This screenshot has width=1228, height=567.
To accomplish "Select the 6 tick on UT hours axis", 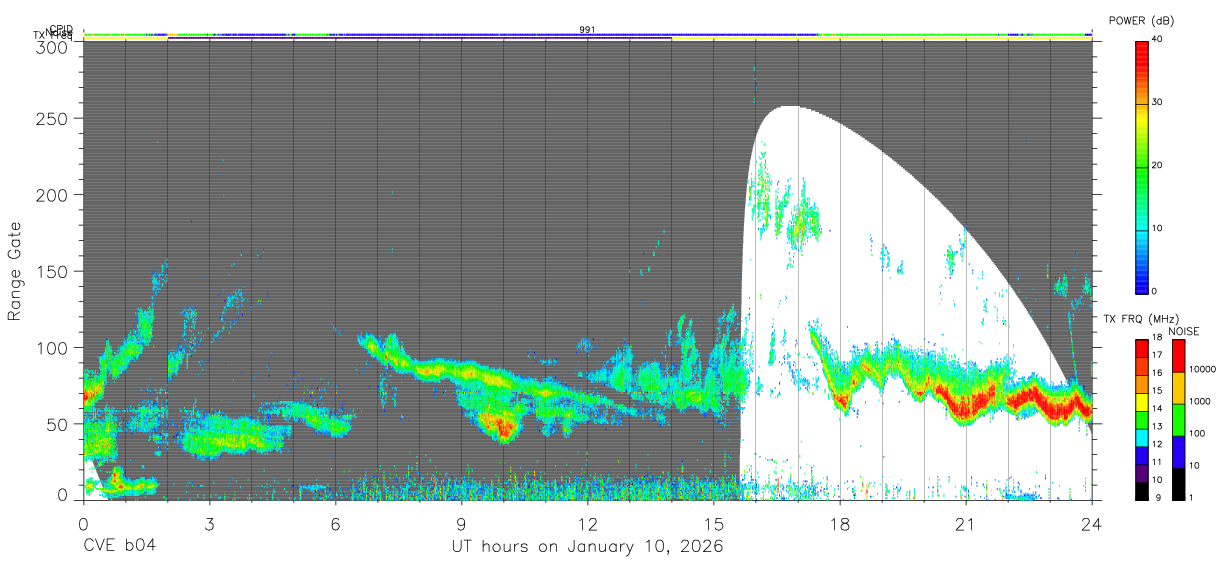I will tap(335, 523).
